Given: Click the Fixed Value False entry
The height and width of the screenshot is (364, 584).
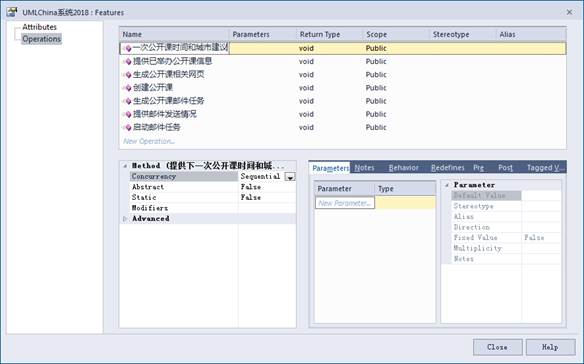Looking at the screenshot, I should (534, 237).
